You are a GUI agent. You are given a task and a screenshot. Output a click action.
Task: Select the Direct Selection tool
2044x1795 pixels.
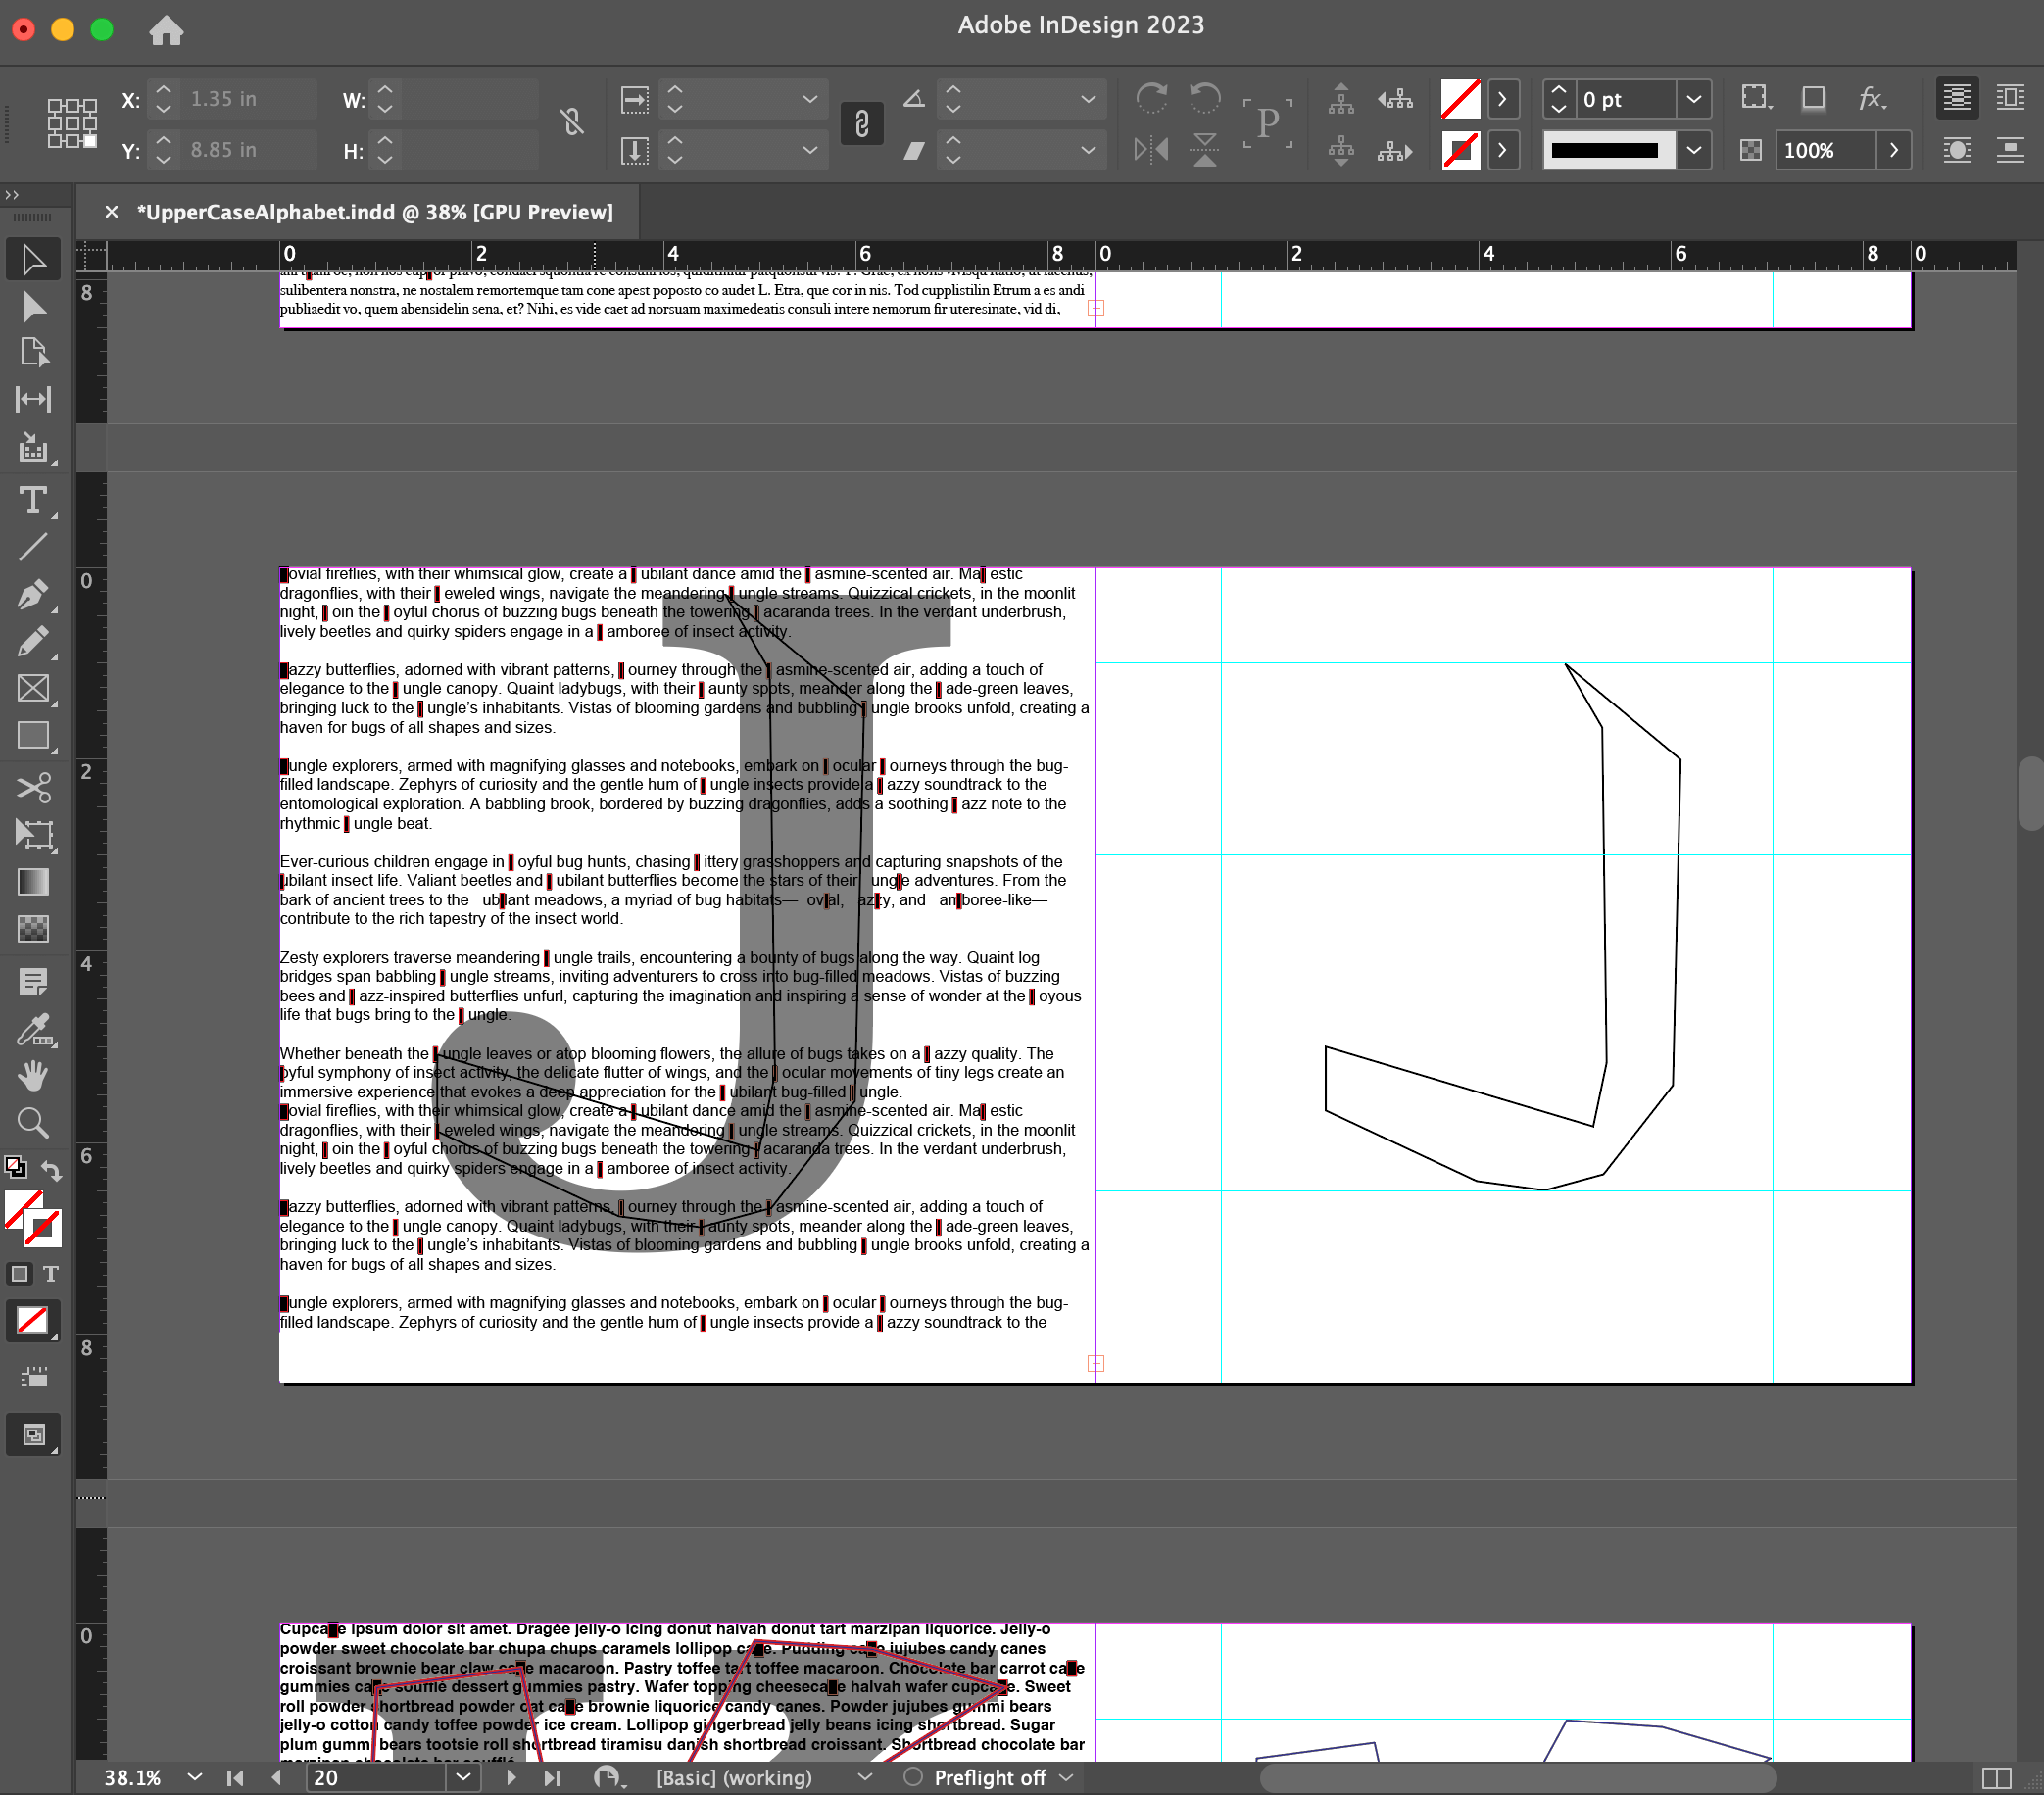33,306
